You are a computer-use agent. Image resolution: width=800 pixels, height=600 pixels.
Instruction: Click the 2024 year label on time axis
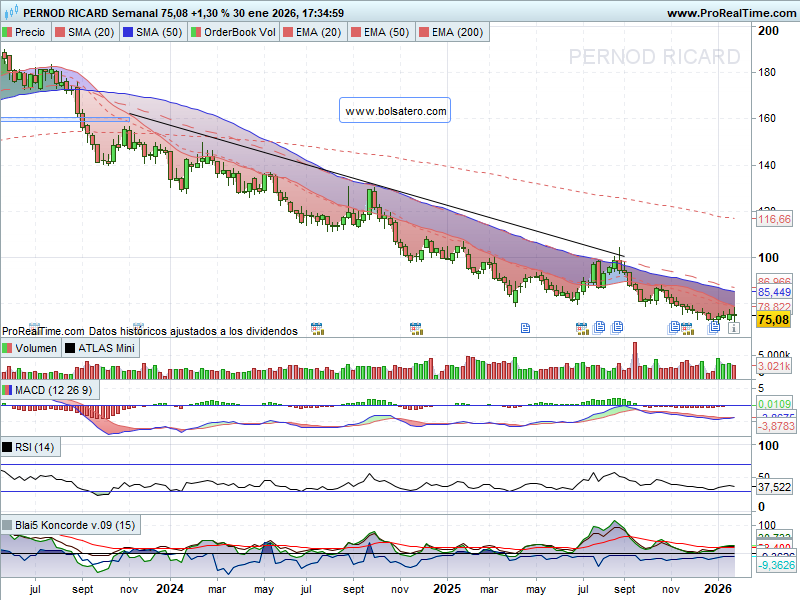coord(170,589)
